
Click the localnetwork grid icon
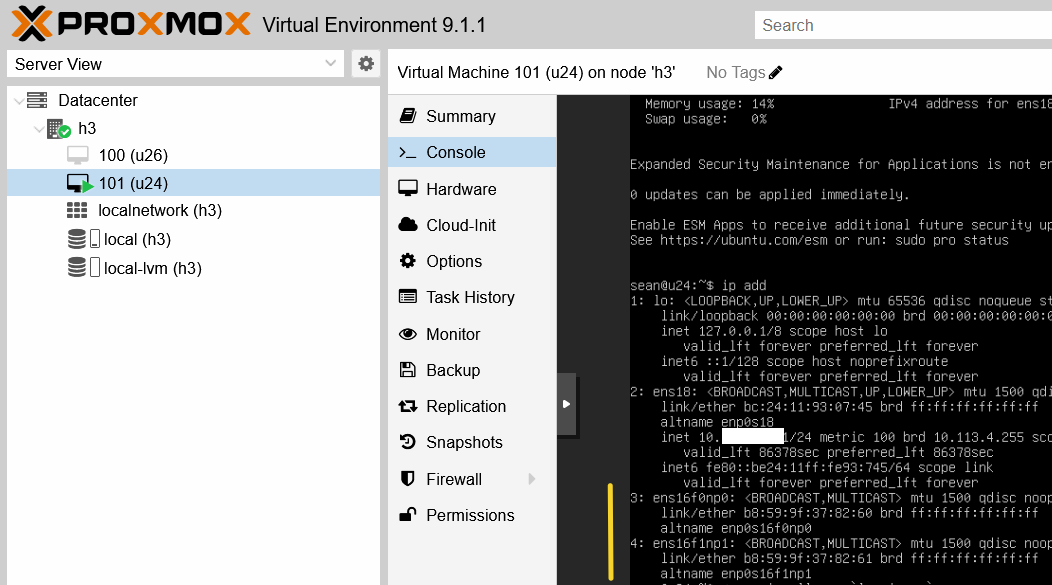pos(77,211)
